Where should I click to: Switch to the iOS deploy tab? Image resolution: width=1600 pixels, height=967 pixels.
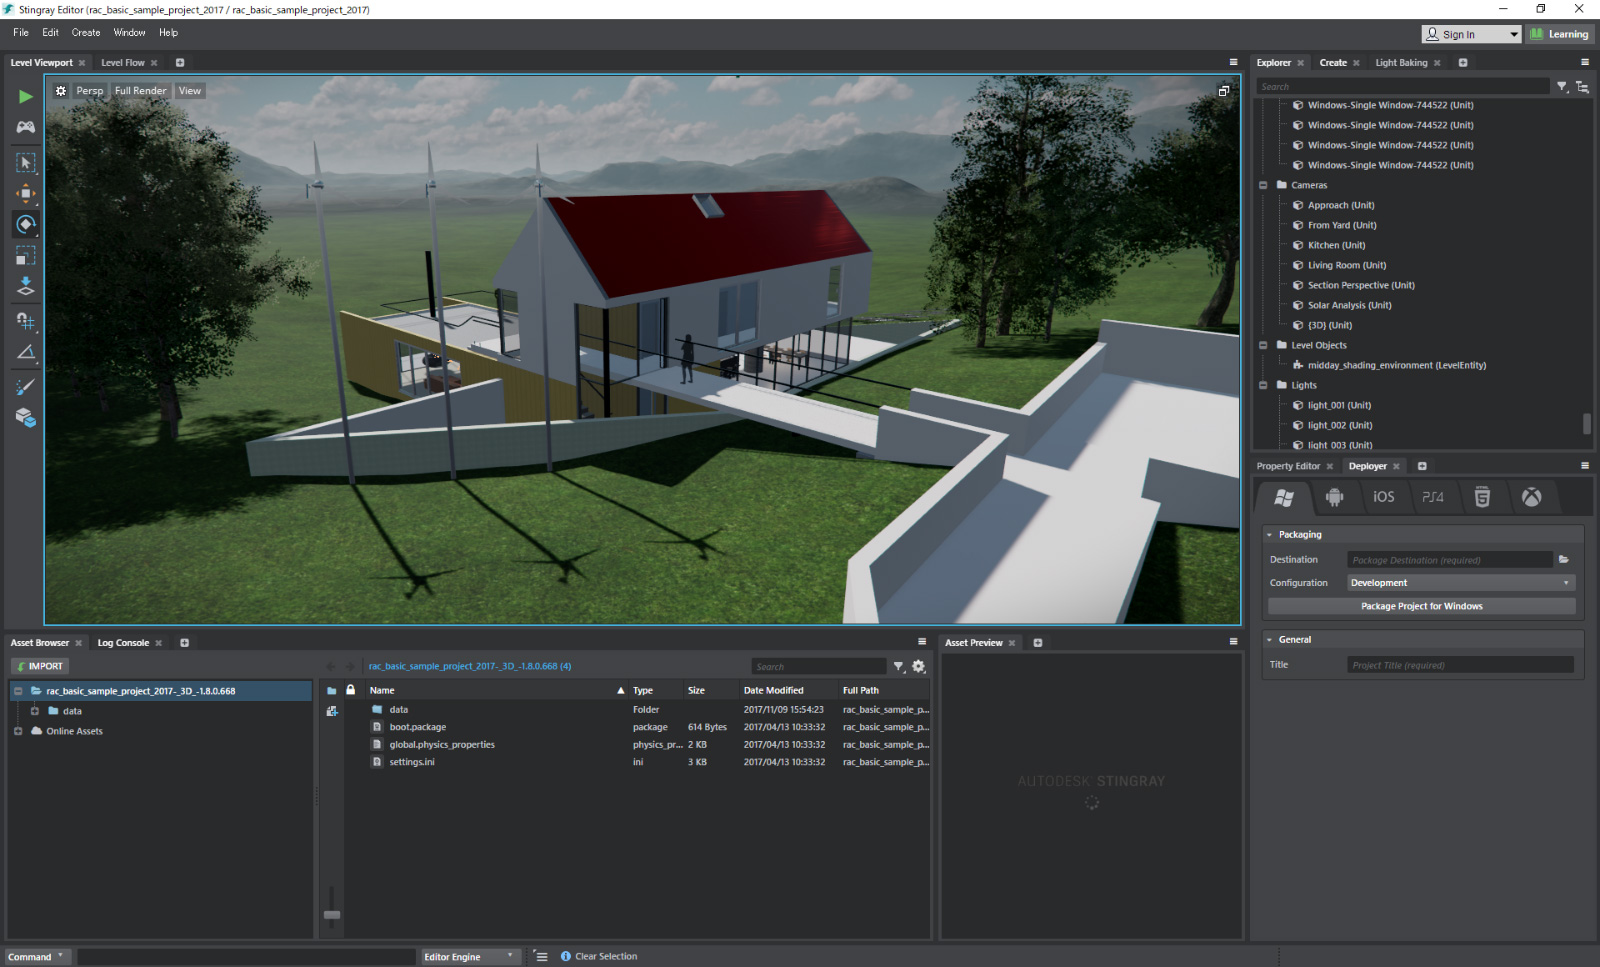(1383, 497)
